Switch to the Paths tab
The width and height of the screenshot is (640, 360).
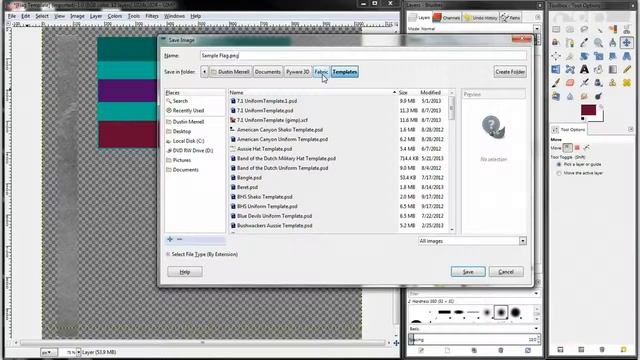511,18
